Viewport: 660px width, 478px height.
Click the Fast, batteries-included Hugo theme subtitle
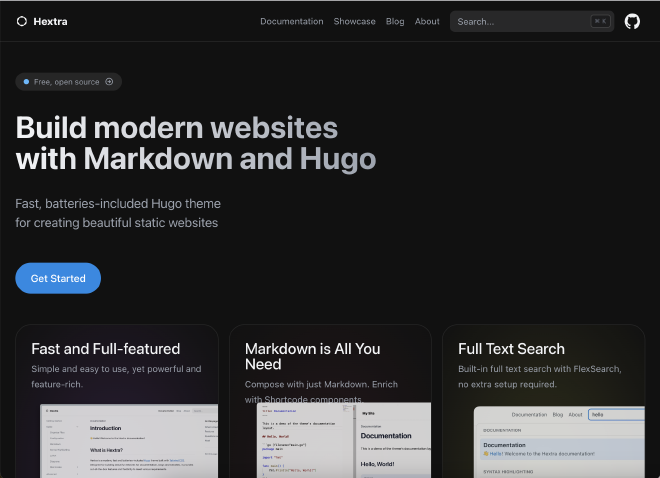(118, 213)
